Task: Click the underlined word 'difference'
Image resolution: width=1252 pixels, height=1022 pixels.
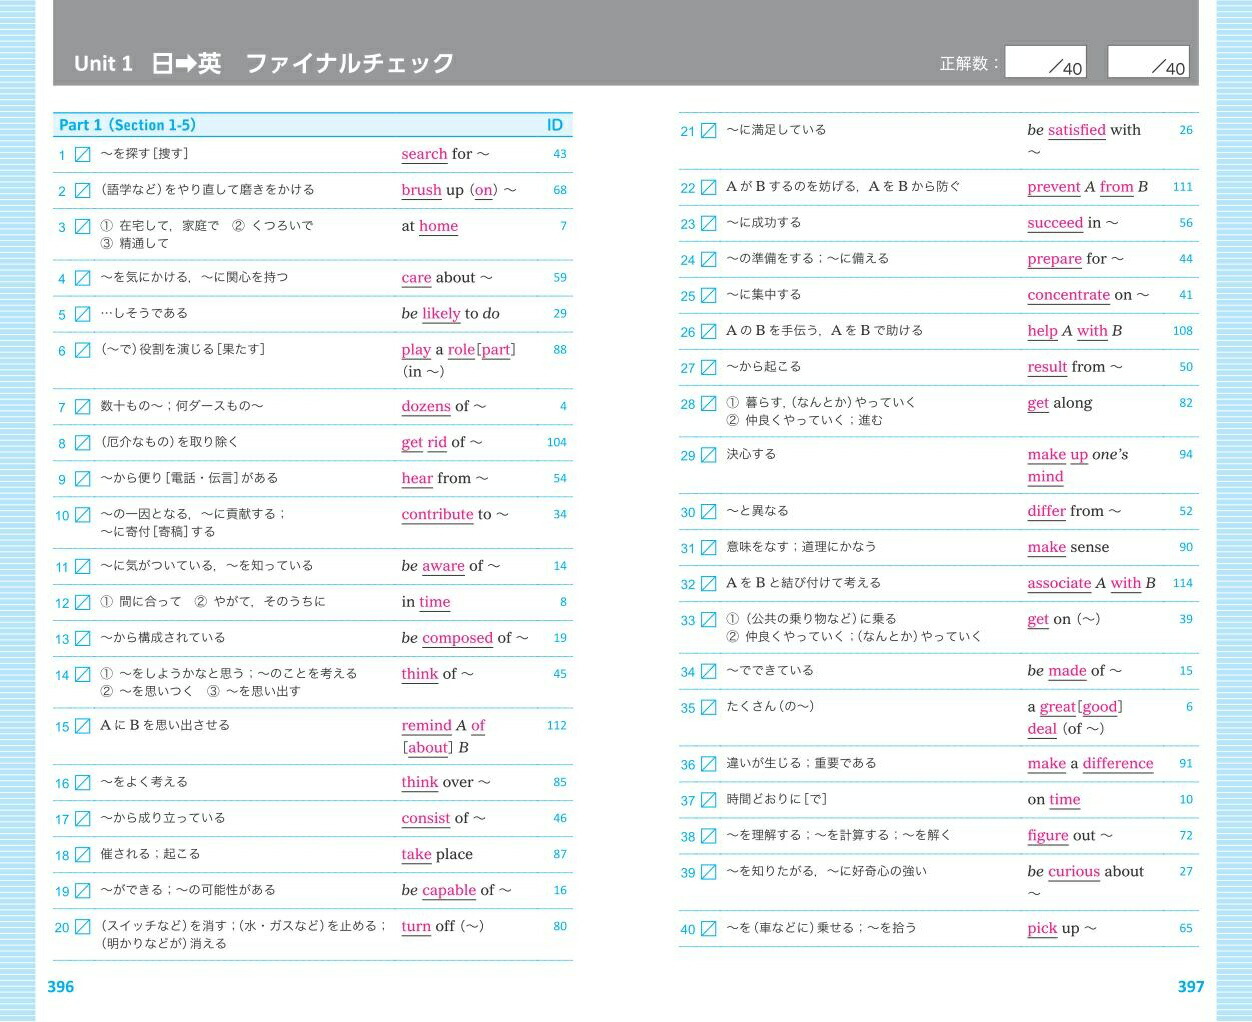Action: click(x=1117, y=764)
